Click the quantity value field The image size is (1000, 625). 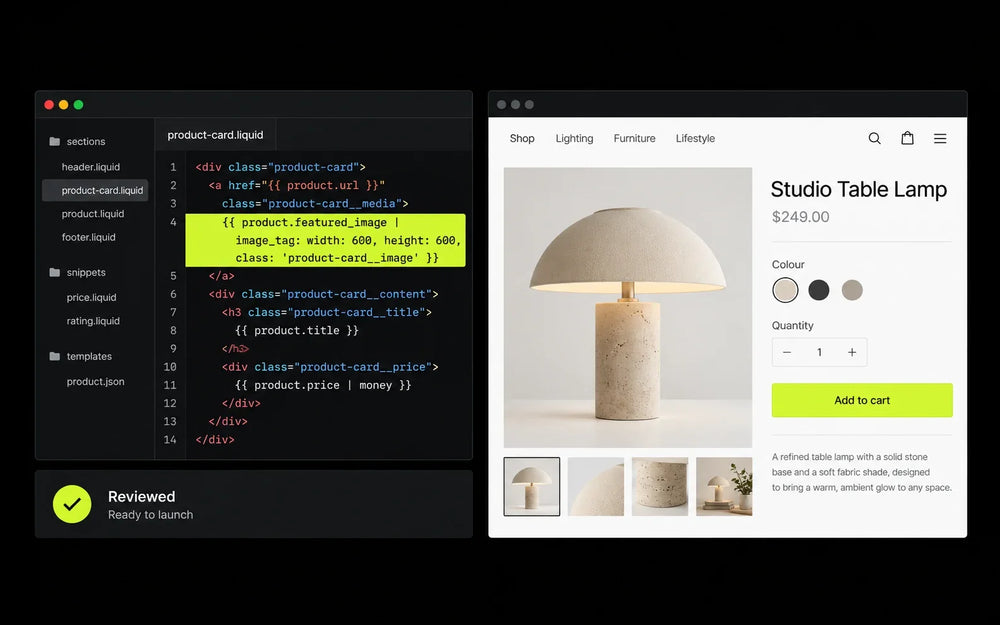[x=820, y=352]
